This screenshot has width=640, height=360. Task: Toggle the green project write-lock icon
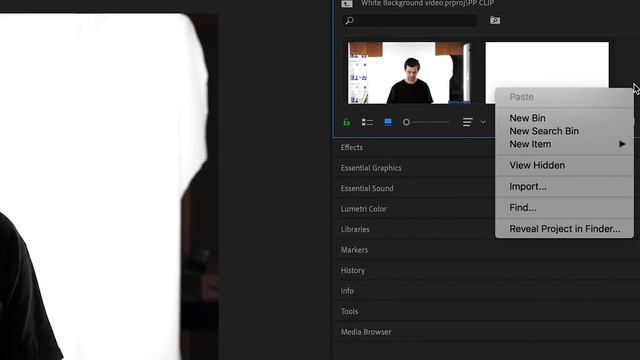tap(347, 122)
